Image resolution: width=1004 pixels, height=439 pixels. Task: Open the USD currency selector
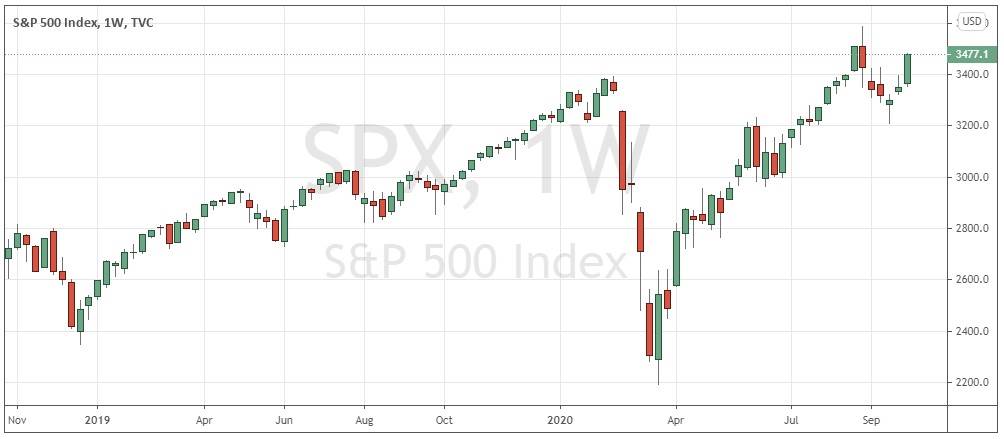(x=971, y=21)
